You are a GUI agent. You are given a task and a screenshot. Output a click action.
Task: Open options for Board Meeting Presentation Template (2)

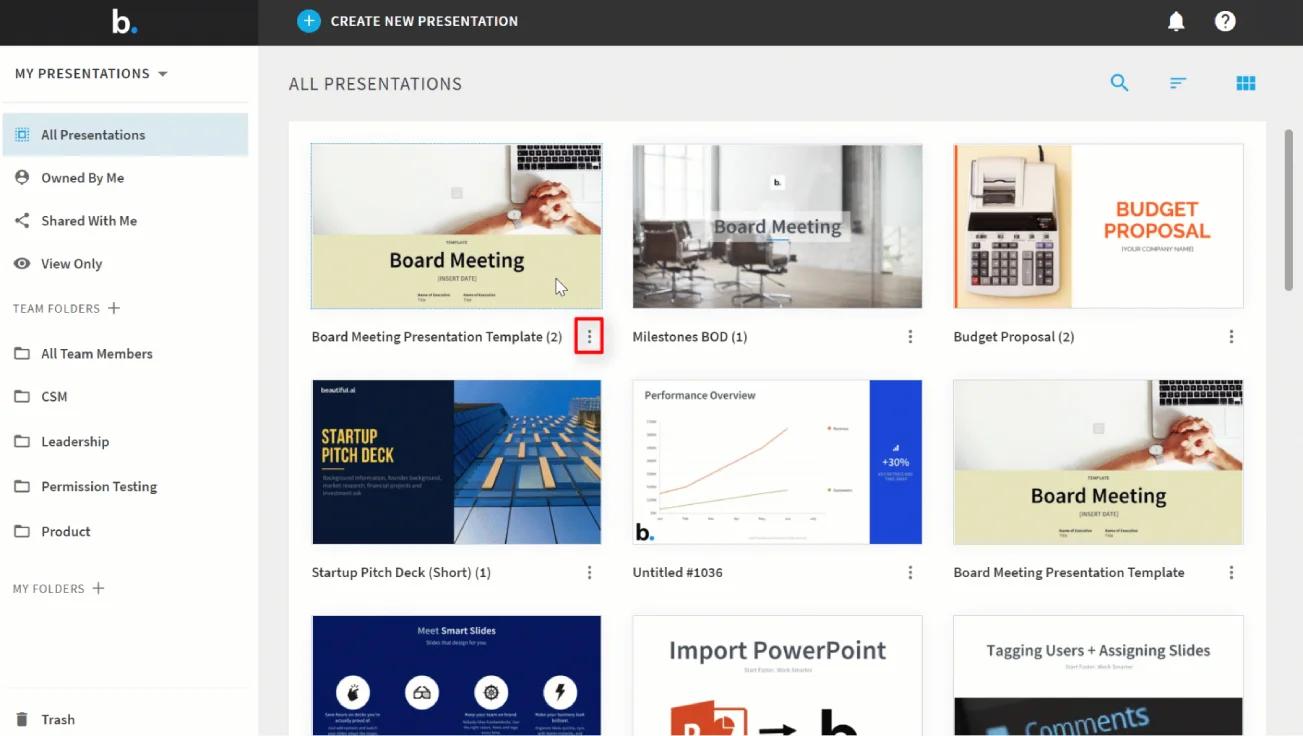(589, 337)
